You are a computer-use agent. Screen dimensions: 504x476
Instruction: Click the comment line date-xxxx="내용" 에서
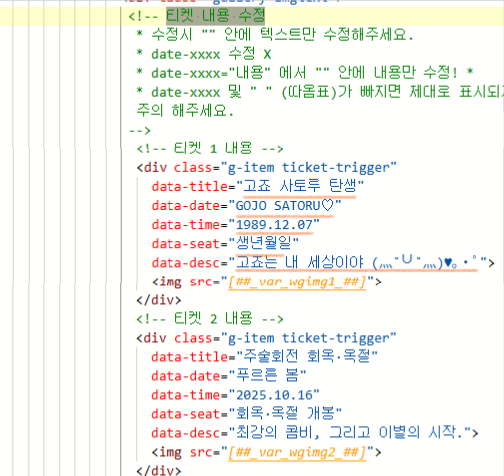pyautogui.click(x=305, y=73)
